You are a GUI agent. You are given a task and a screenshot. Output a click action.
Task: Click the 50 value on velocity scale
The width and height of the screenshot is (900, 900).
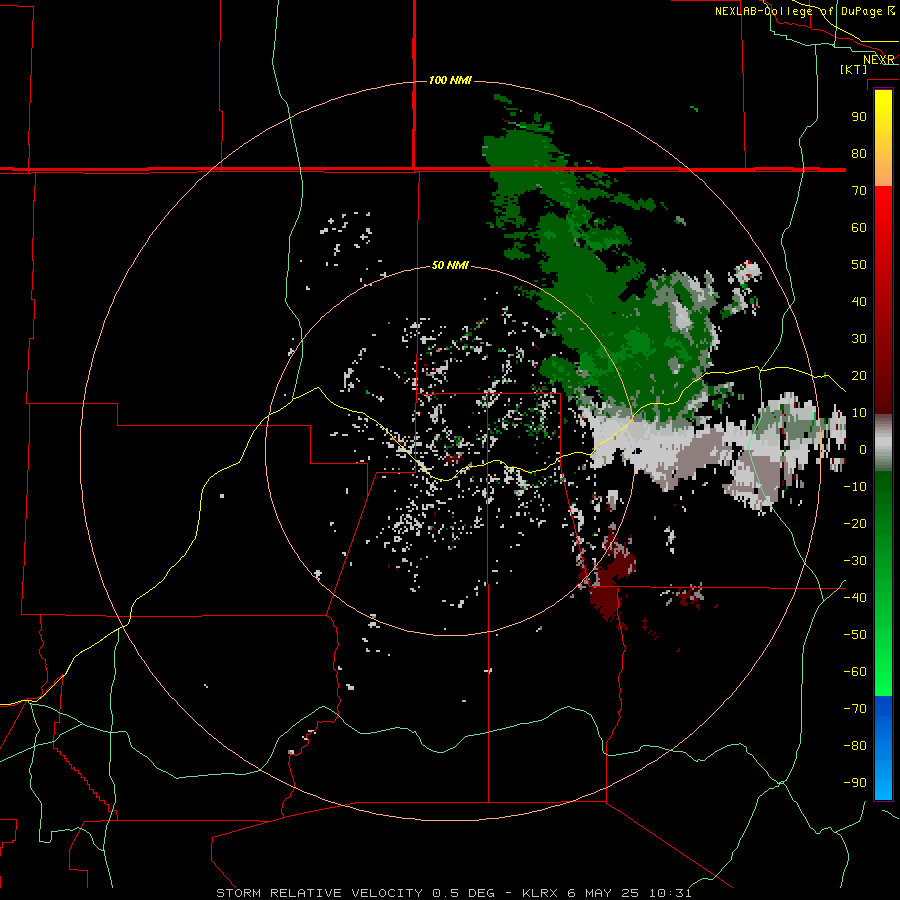coord(859,265)
